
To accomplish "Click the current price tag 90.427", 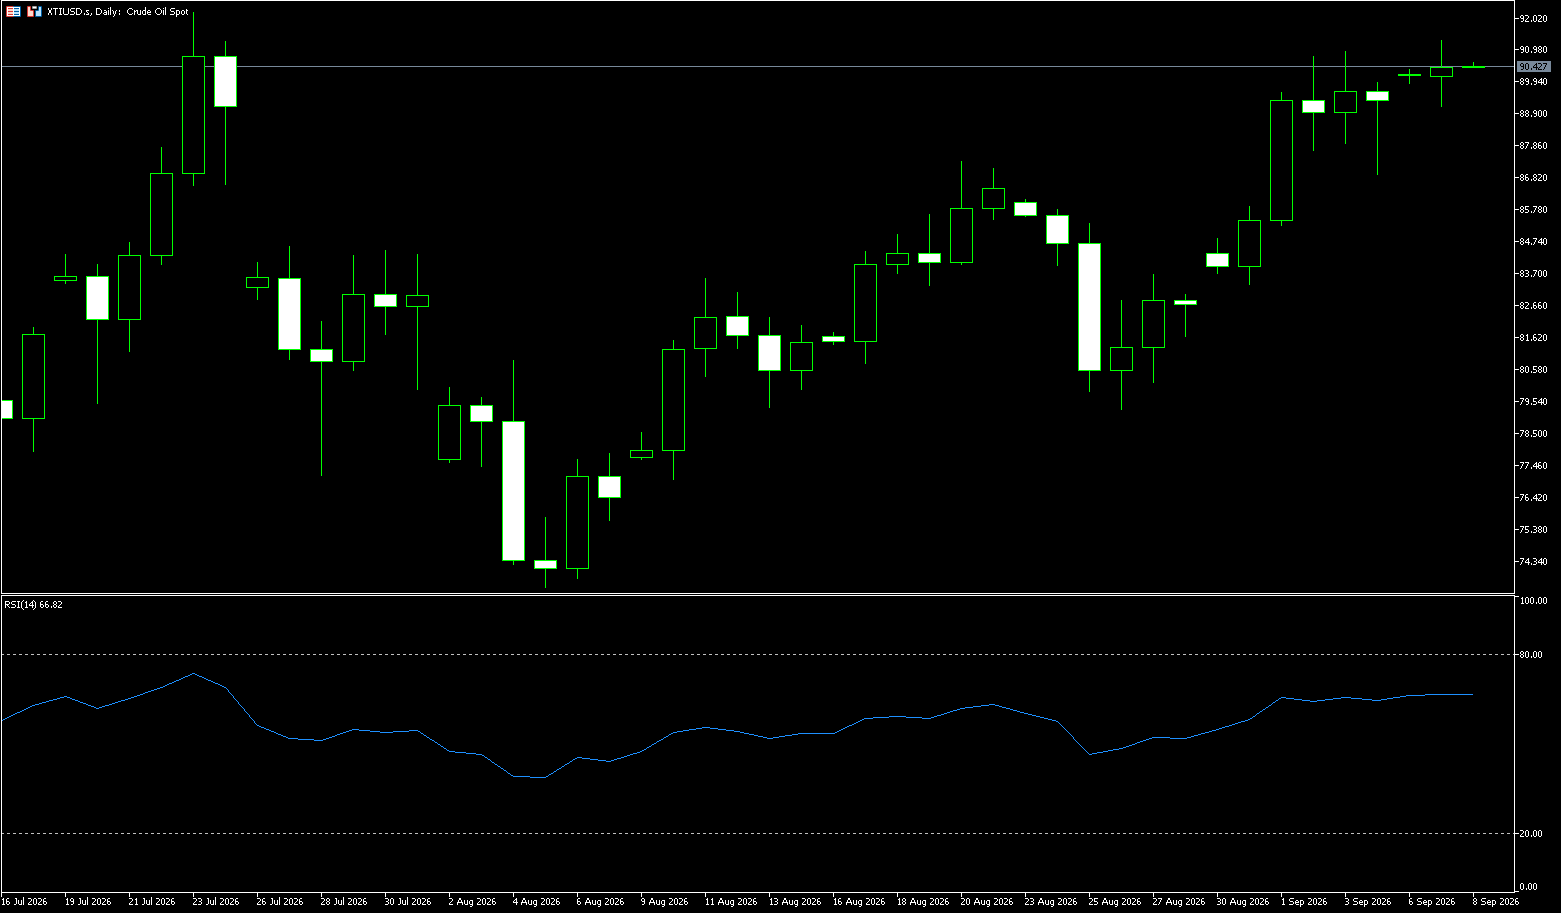I will click(1533, 66).
